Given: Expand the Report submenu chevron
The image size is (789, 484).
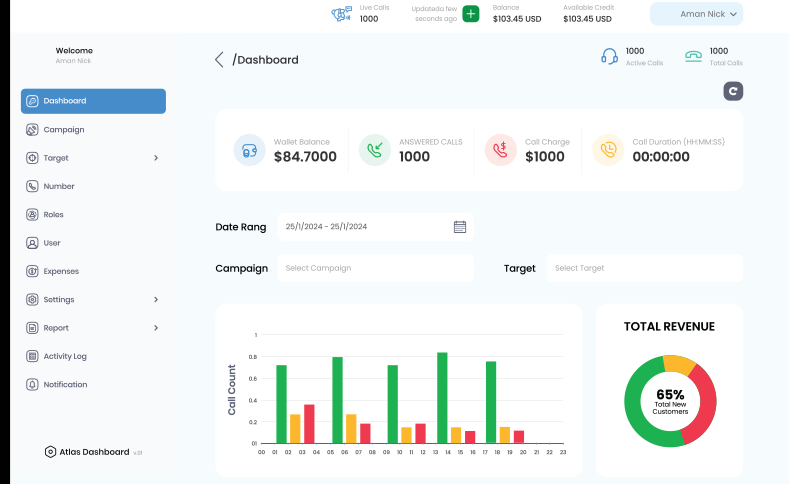Looking at the screenshot, I should click(x=156, y=328).
